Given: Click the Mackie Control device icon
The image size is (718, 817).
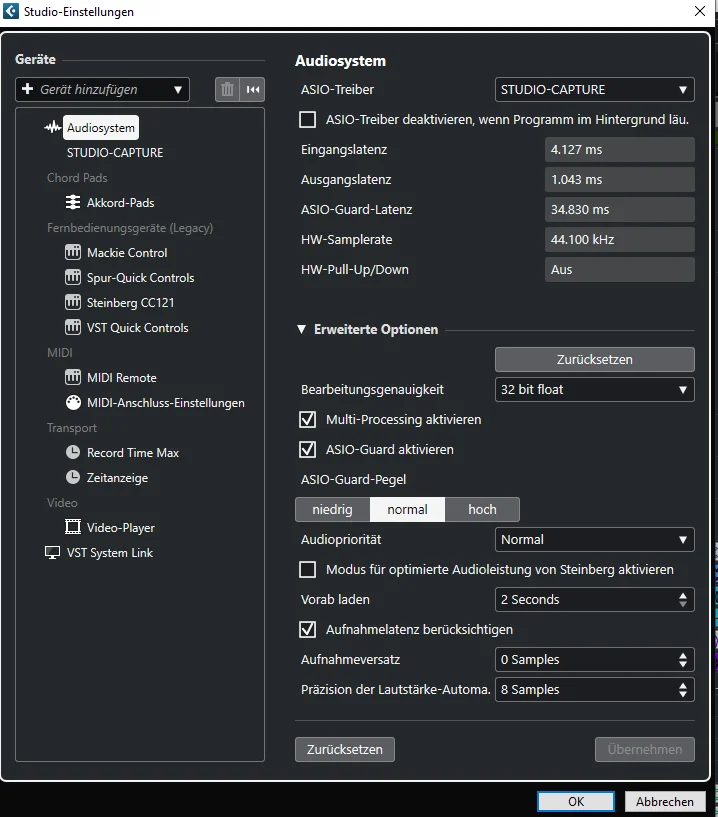Looking at the screenshot, I should pyautogui.click(x=73, y=252).
